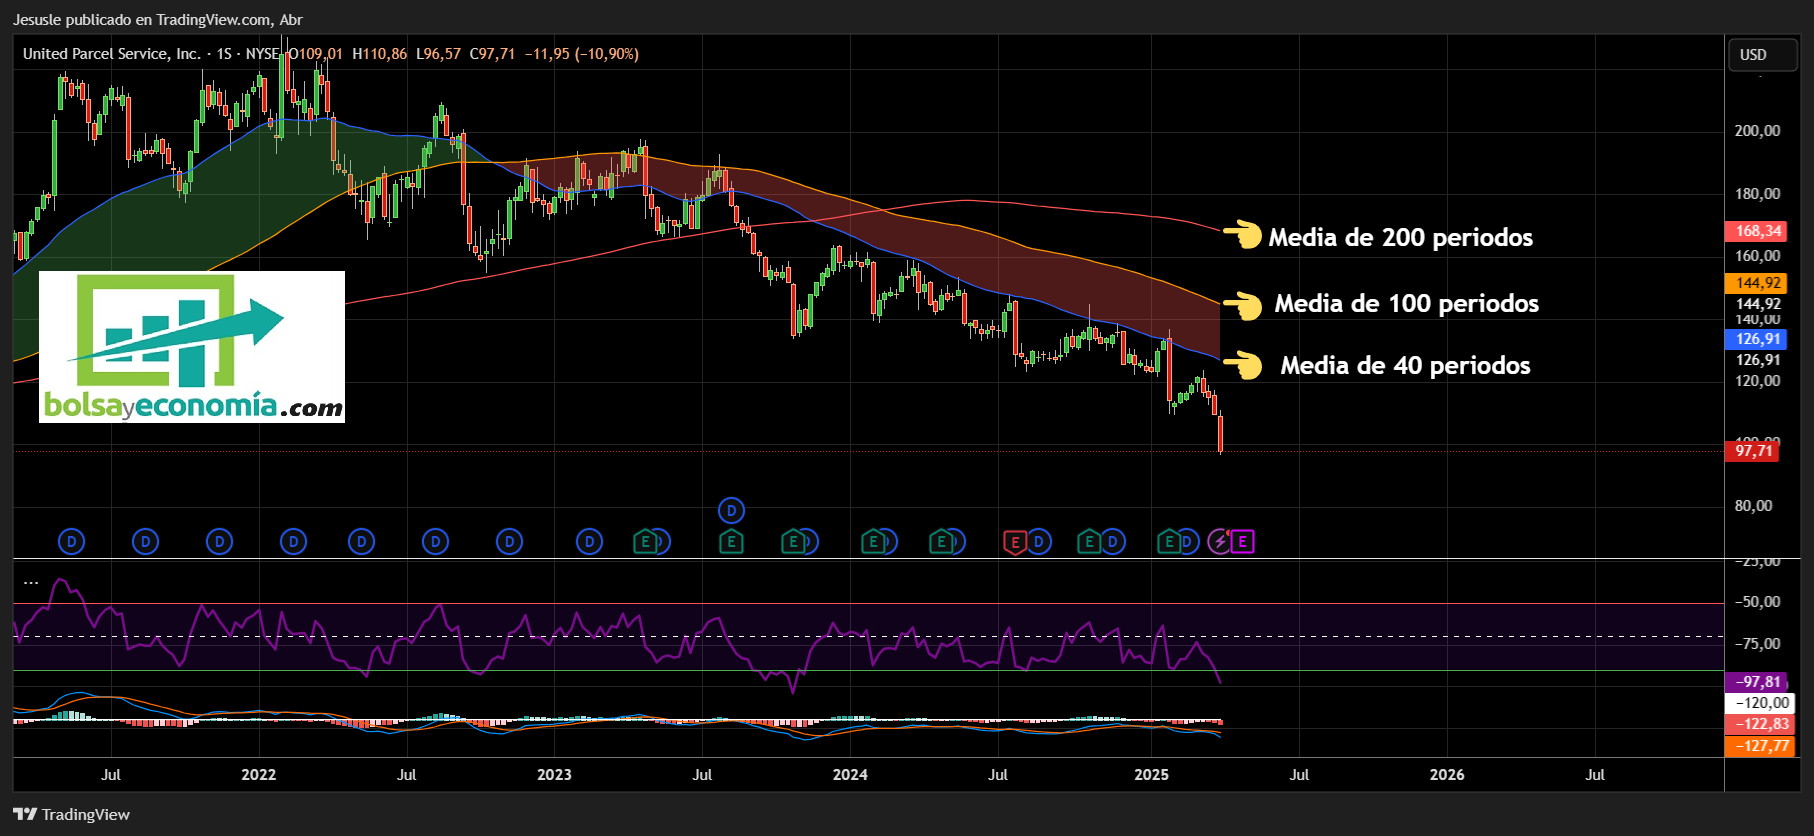Click the 80,00 price scale label

click(x=1753, y=506)
